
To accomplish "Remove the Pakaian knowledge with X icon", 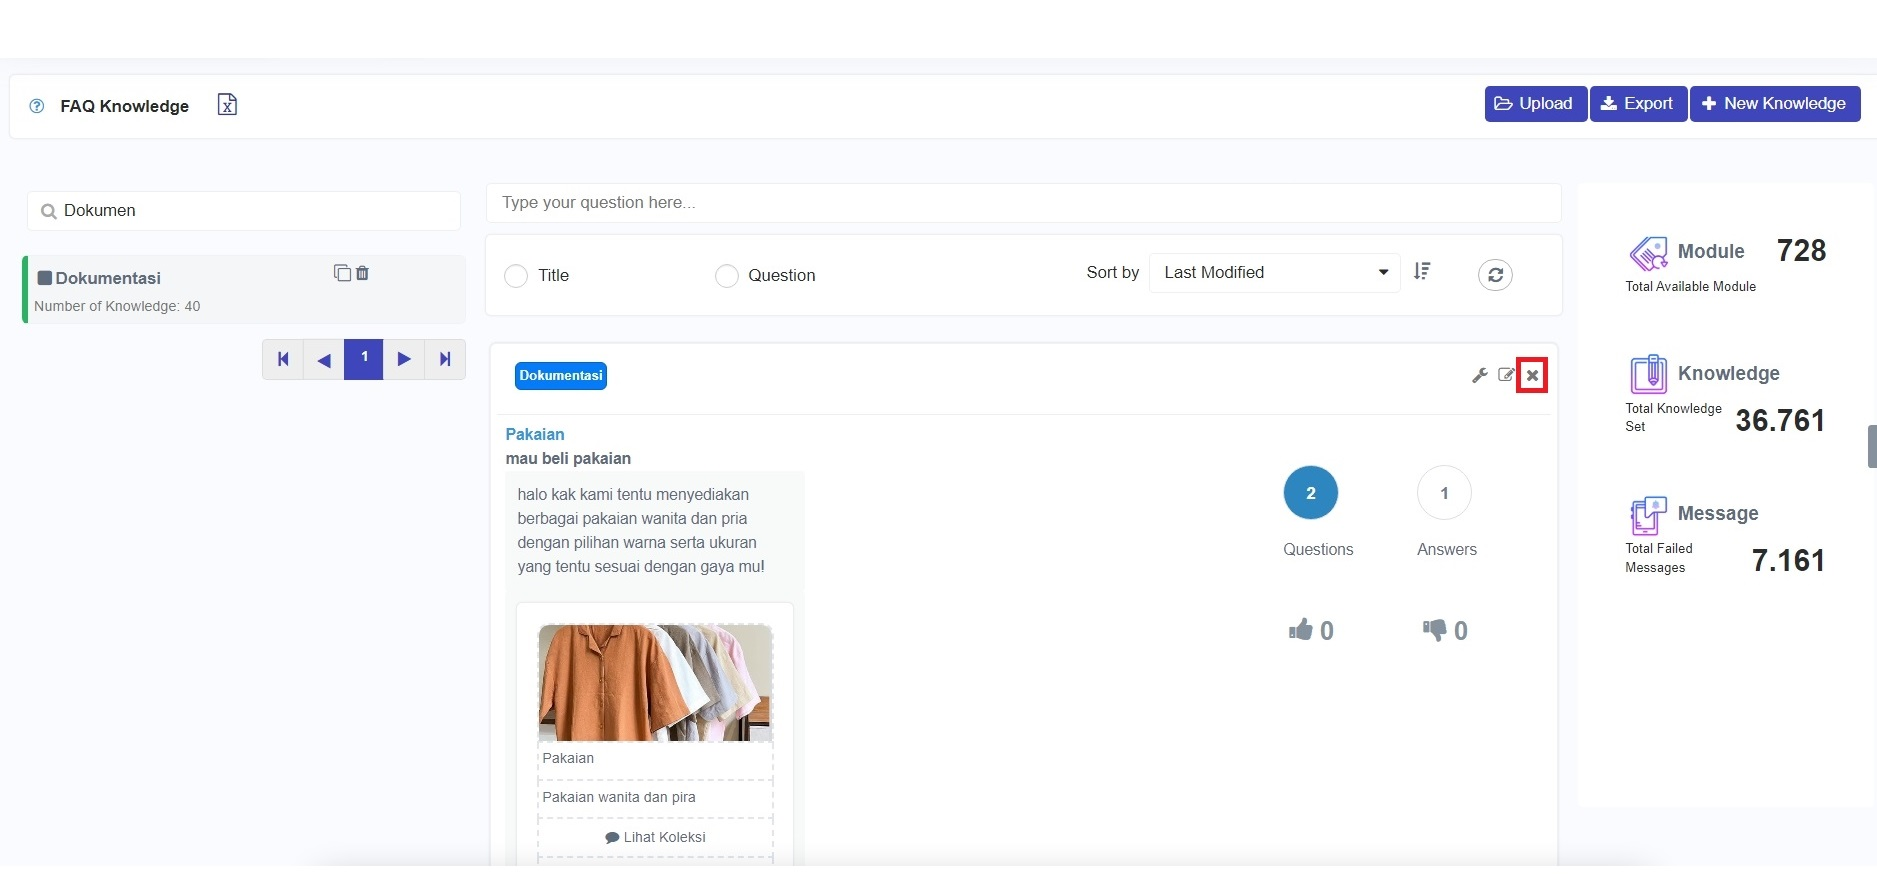I will 1532,376.
